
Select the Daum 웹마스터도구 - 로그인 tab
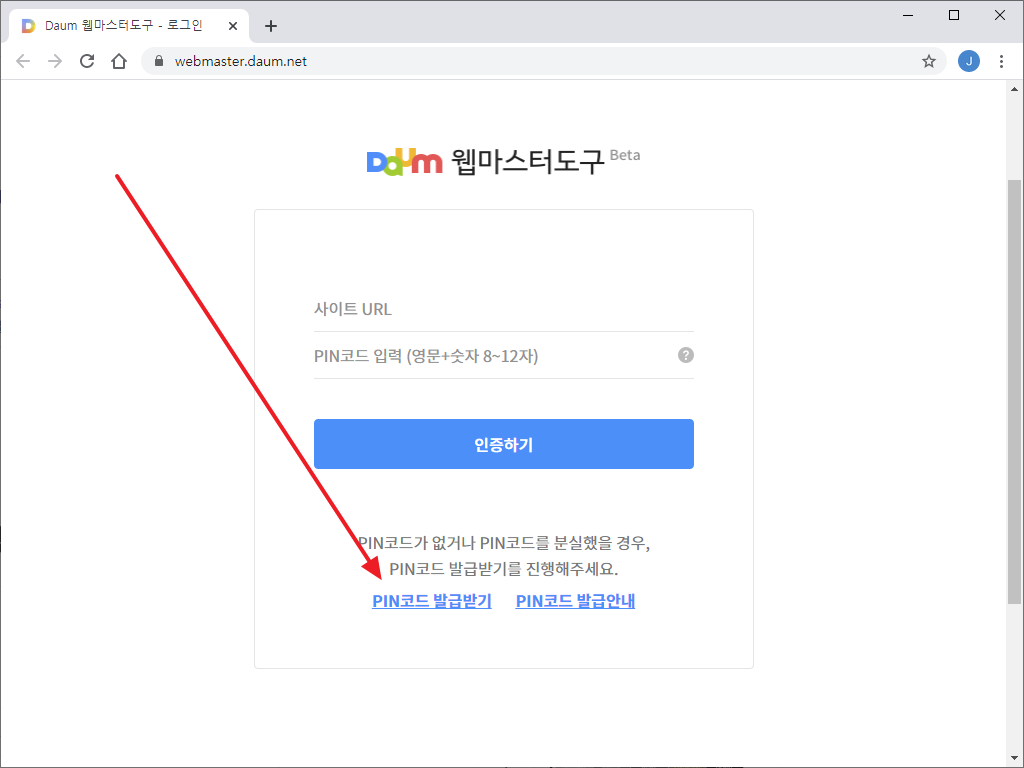pyautogui.click(x=129, y=26)
